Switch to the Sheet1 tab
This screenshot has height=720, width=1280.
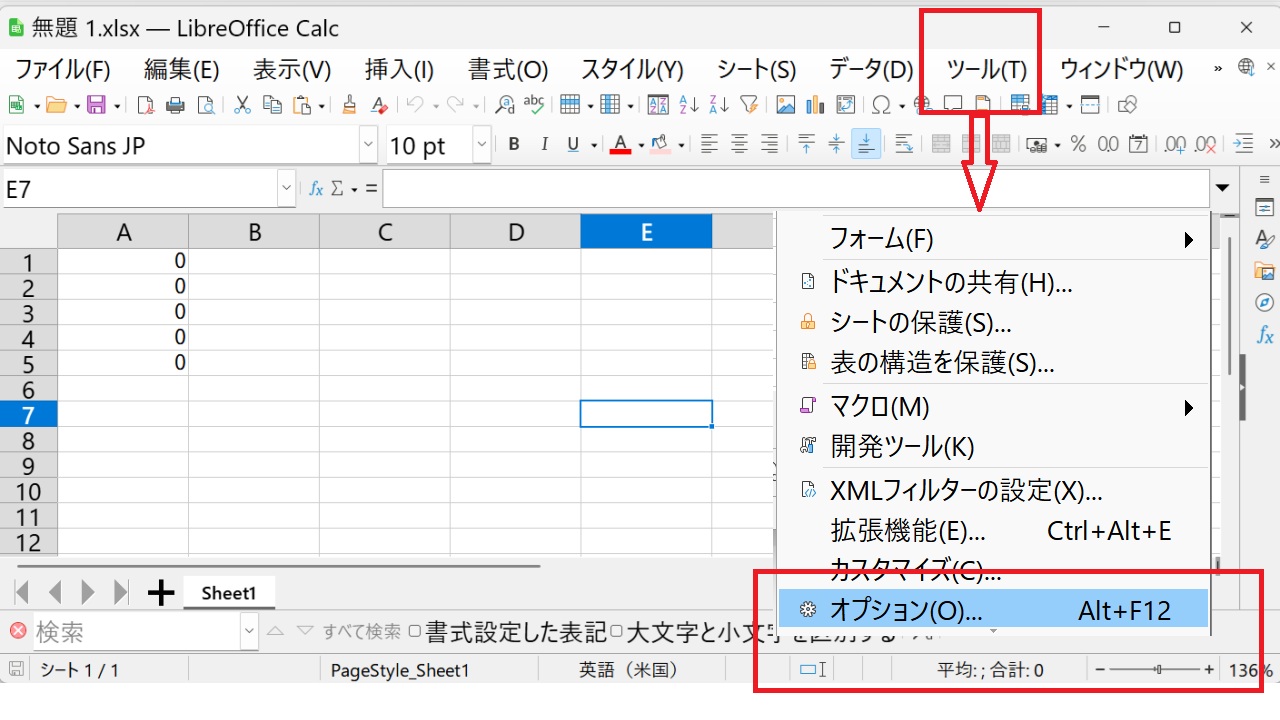pos(228,593)
